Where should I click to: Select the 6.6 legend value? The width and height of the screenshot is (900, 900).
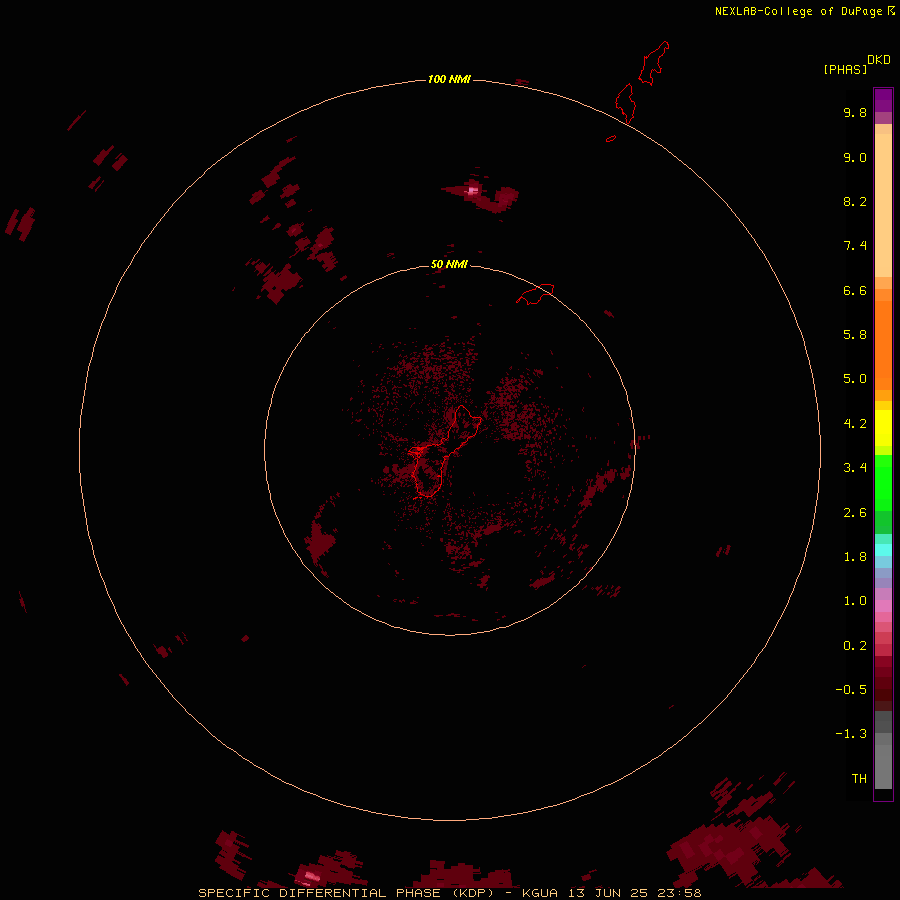tap(855, 290)
